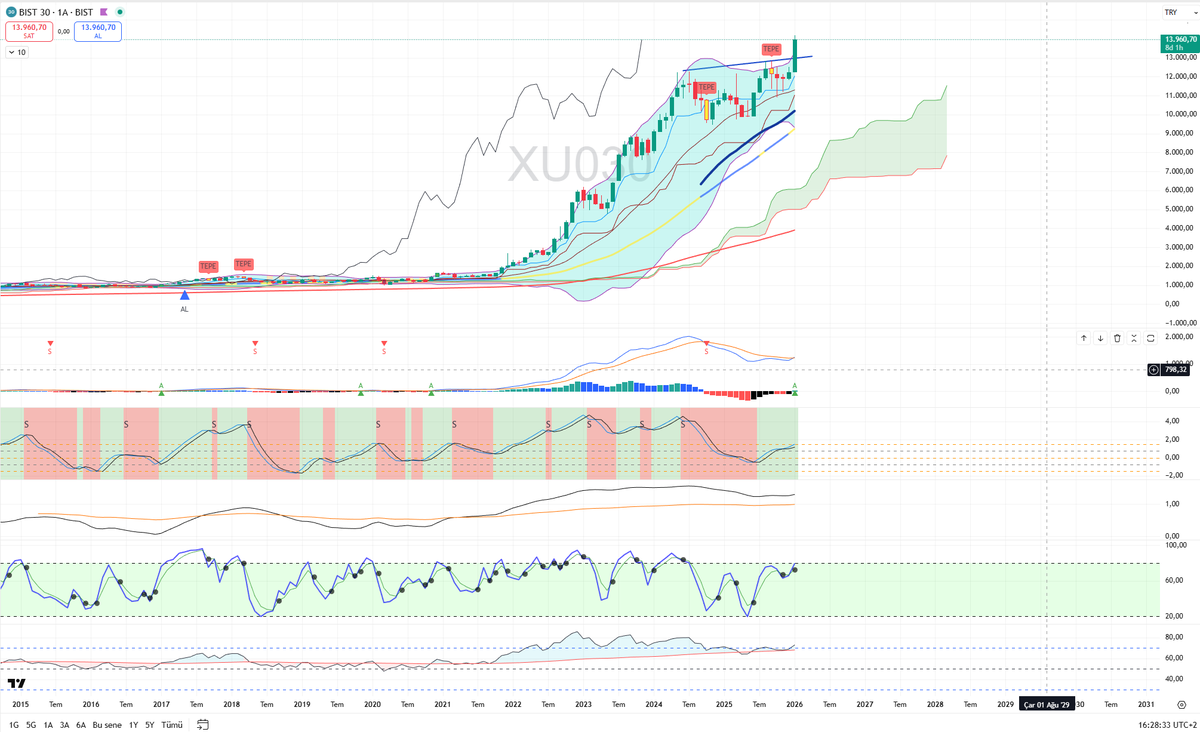This screenshot has height=732, width=1200.
Task: Click the Çar 01 Ağu '29 date label
Action: click(1046, 704)
